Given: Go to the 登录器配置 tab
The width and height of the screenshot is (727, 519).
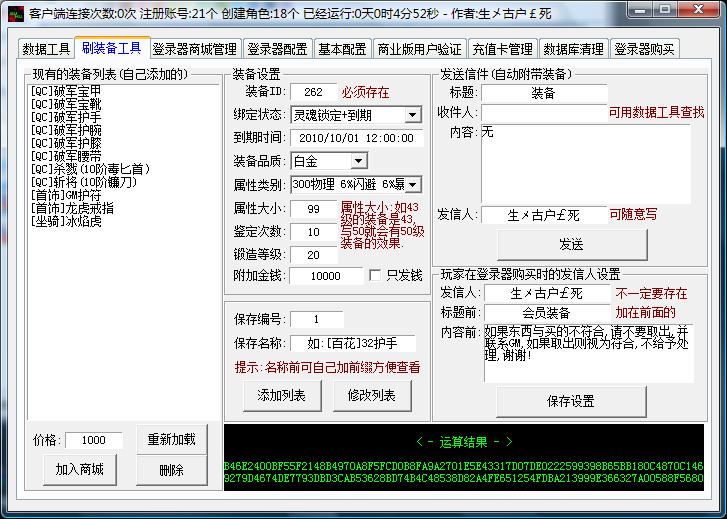Looking at the screenshot, I should (277, 49).
